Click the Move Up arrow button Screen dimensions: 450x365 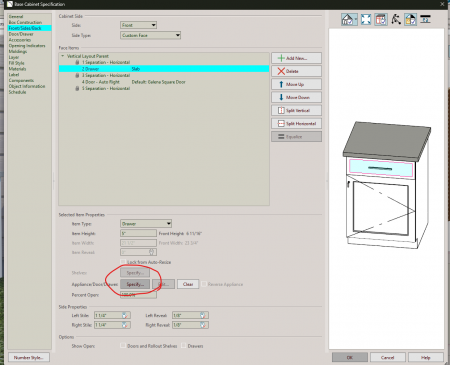296,84
